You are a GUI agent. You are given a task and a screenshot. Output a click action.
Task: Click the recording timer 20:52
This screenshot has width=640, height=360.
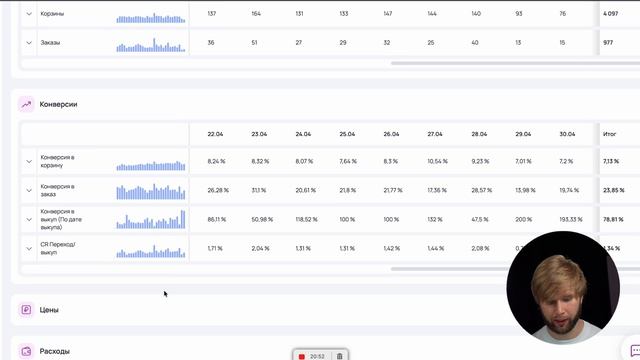tap(317, 356)
